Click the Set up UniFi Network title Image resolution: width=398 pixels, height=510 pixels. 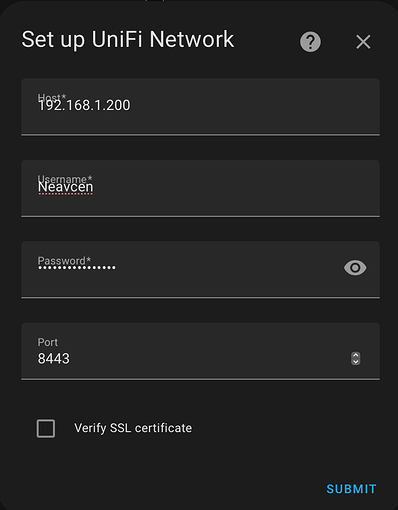coord(128,40)
